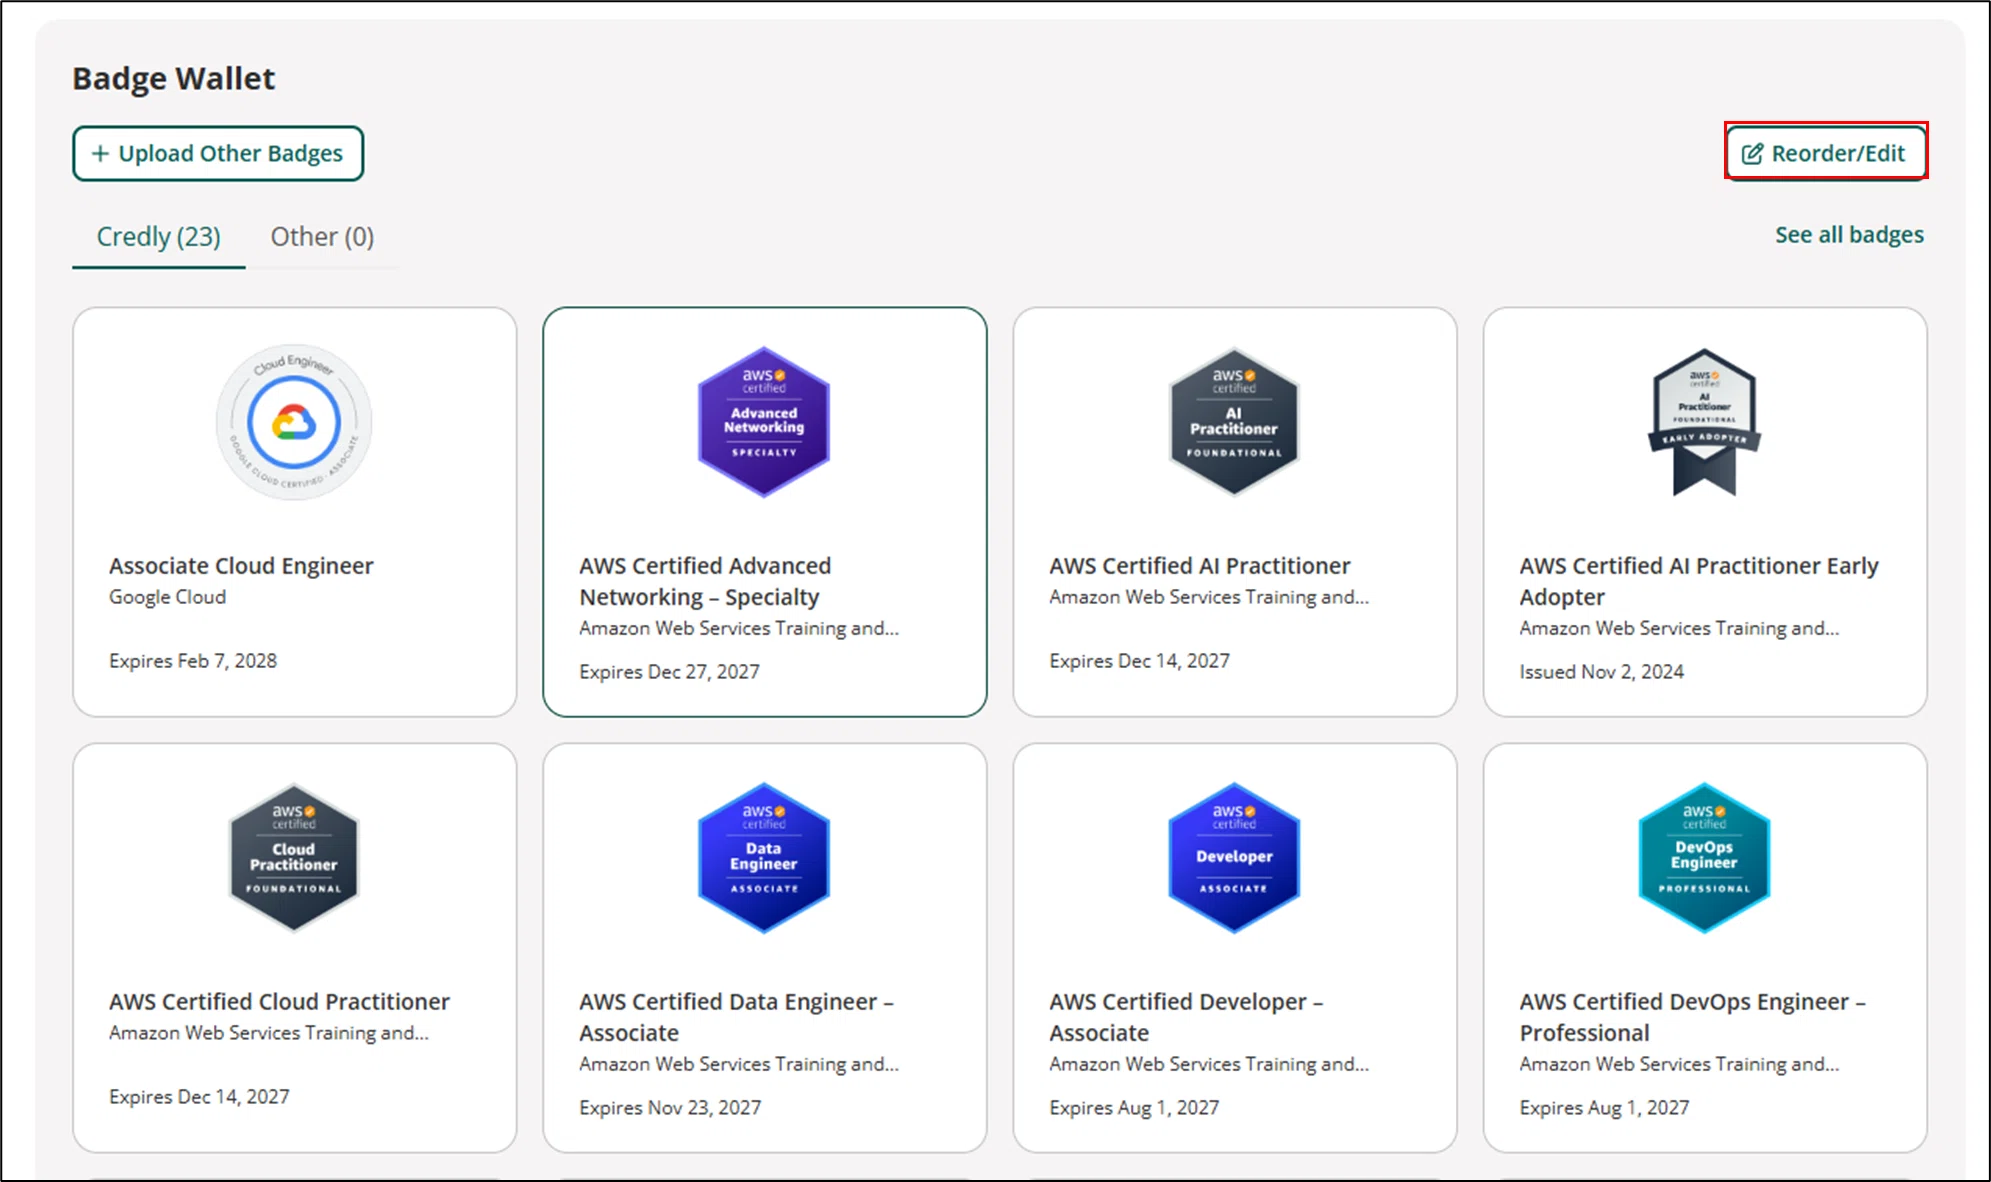Screen dimensions: 1991x1182
Task: Click issuer text under DevOps Engineer – Professional
Action: 1679,1064
